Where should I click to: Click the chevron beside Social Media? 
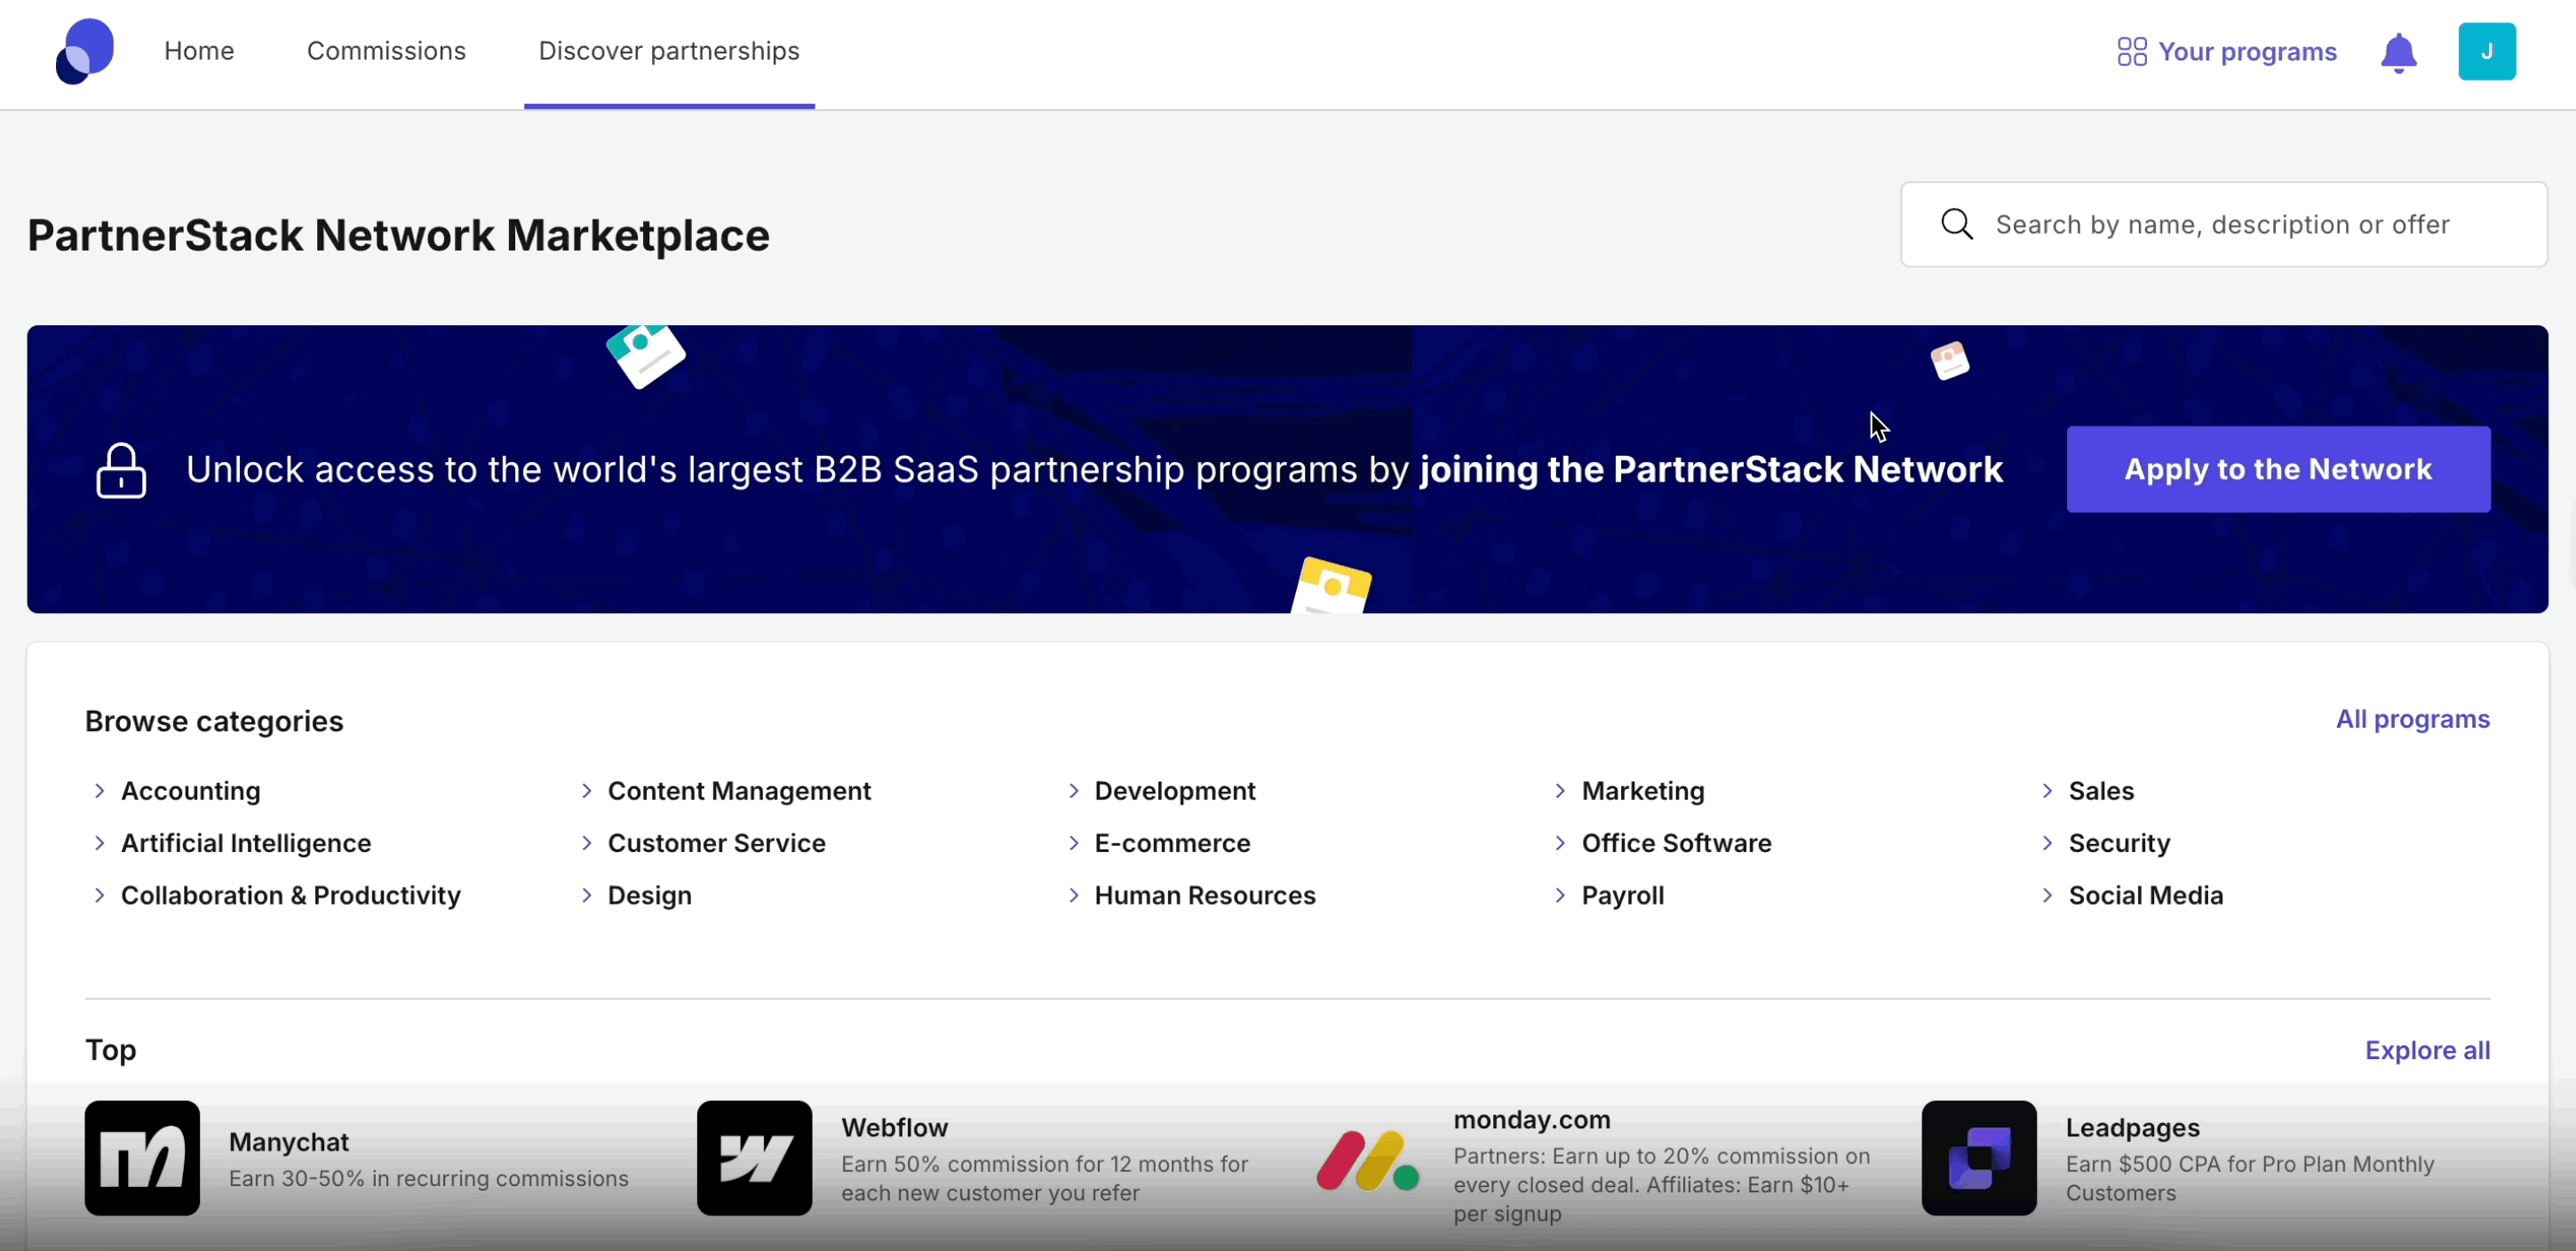2047,895
